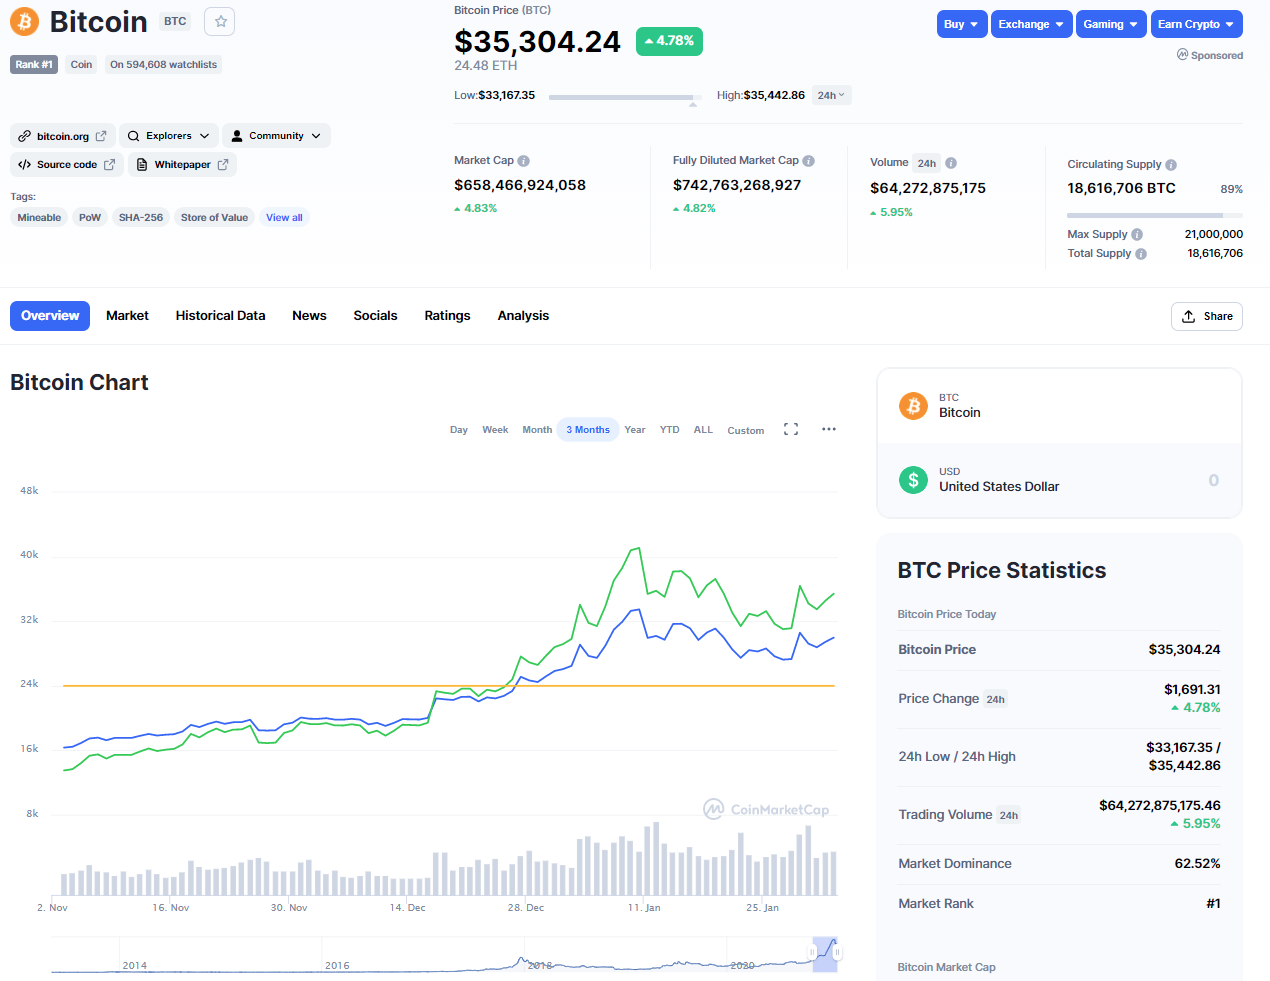Add Bitcoin to watchlist with star icon

220,21
